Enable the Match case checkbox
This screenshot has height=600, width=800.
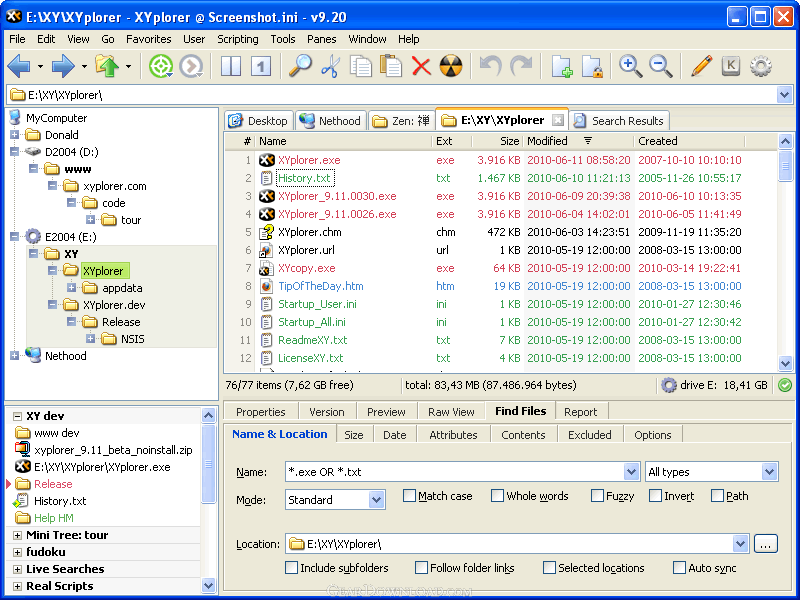(410, 496)
